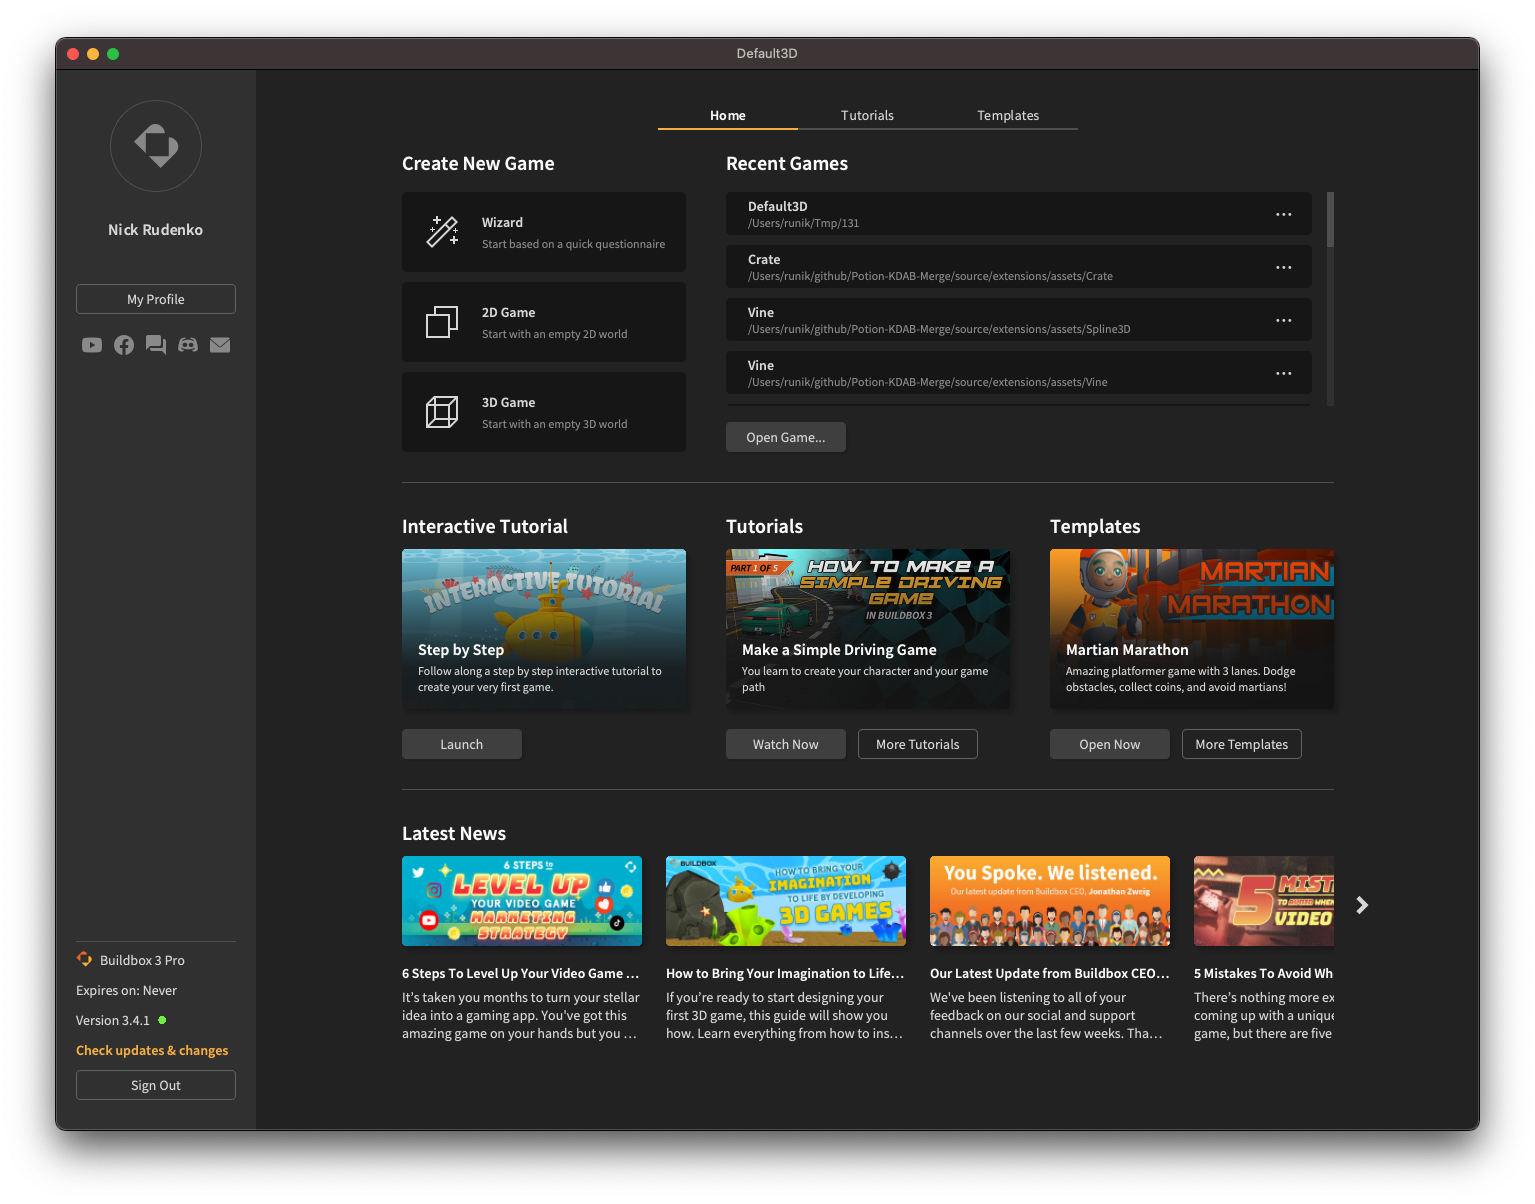The width and height of the screenshot is (1535, 1204).
Task: Open the Discord social icon
Action: tap(188, 345)
